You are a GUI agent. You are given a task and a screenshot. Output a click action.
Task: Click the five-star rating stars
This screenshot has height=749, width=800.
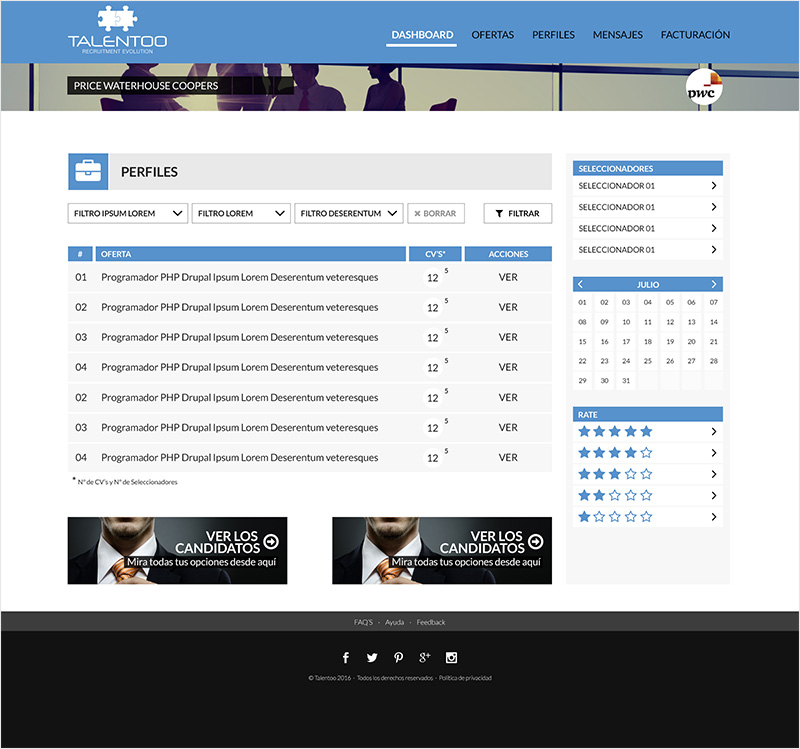[615, 432]
